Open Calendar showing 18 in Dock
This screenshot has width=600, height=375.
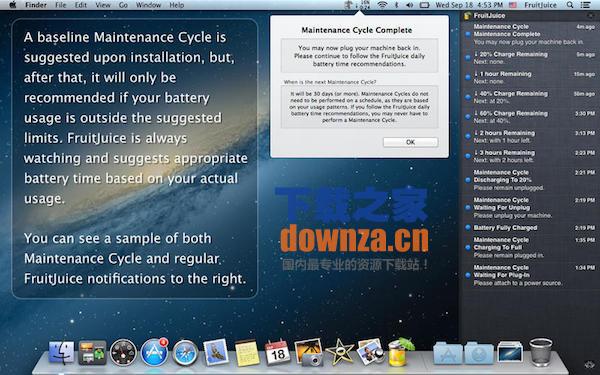click(x=277, y=352)
